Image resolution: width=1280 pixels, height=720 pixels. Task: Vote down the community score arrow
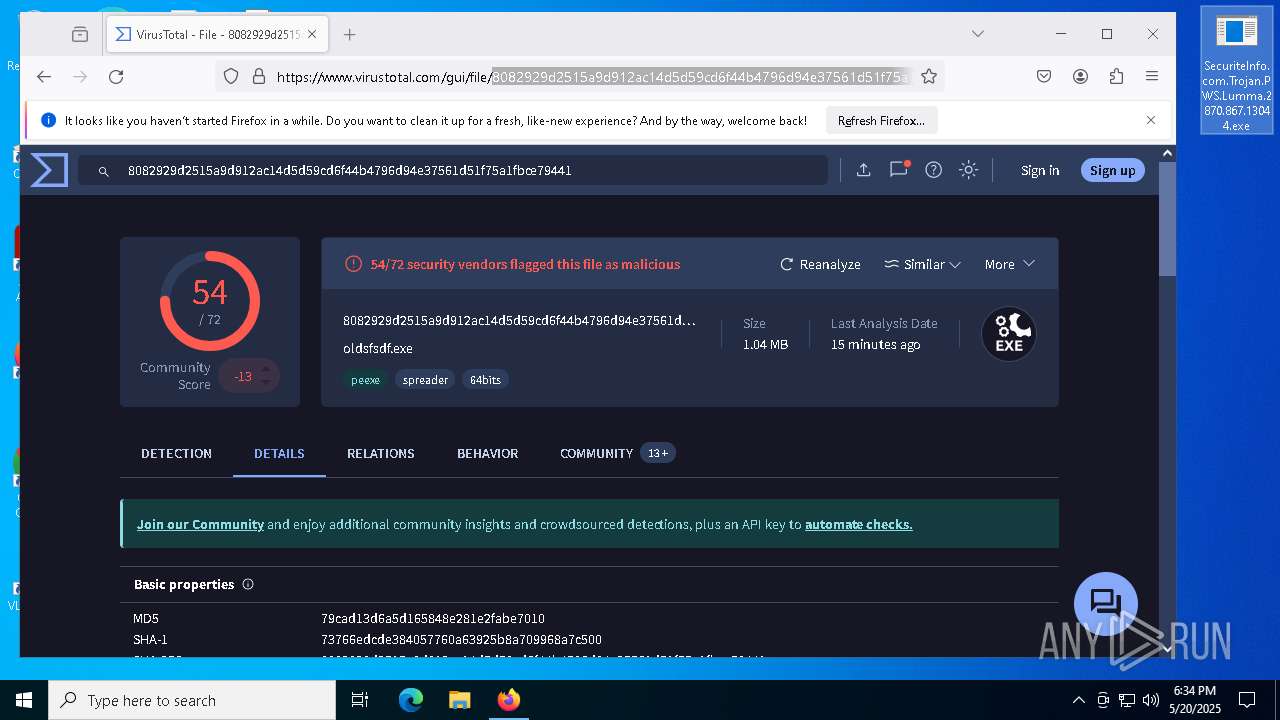266,383
